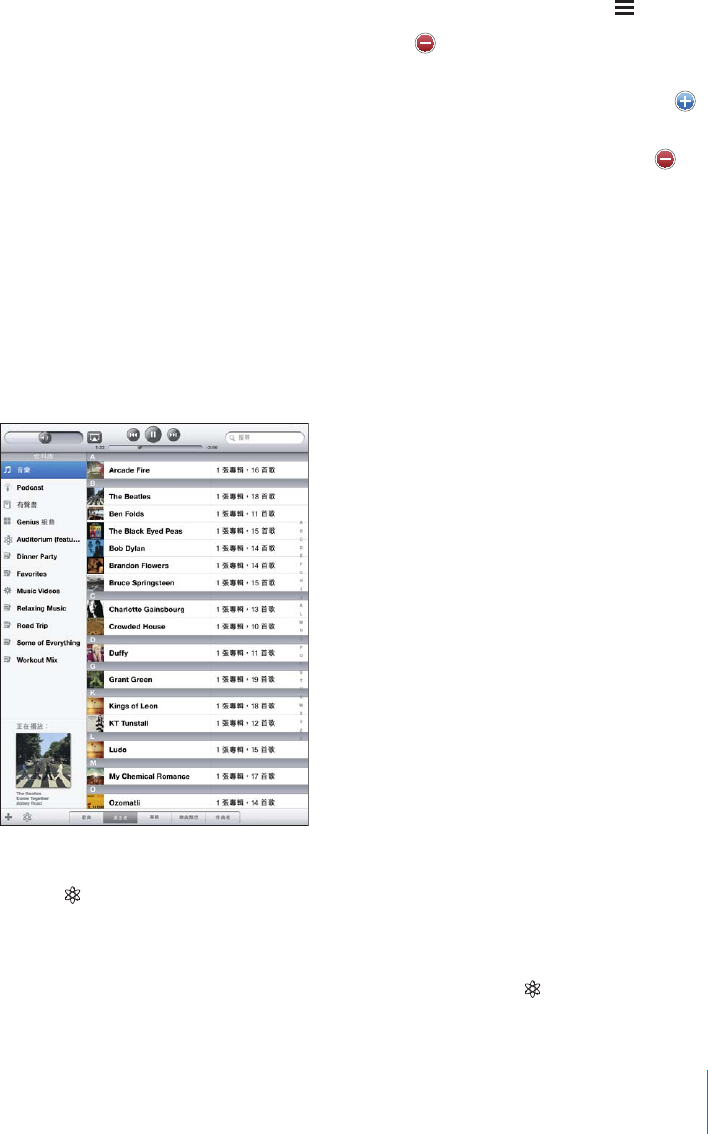Open the Road Trip playlist

43,626
